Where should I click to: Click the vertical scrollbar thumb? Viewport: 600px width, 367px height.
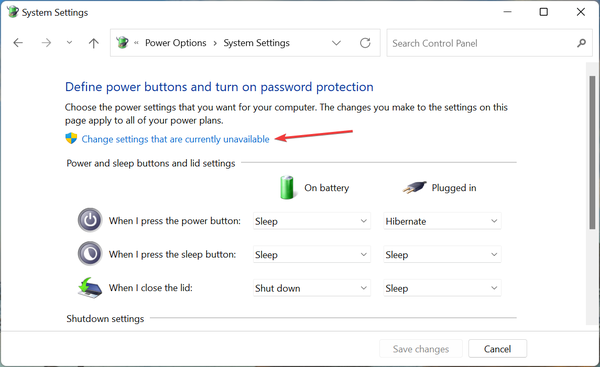tap(592, 152)
